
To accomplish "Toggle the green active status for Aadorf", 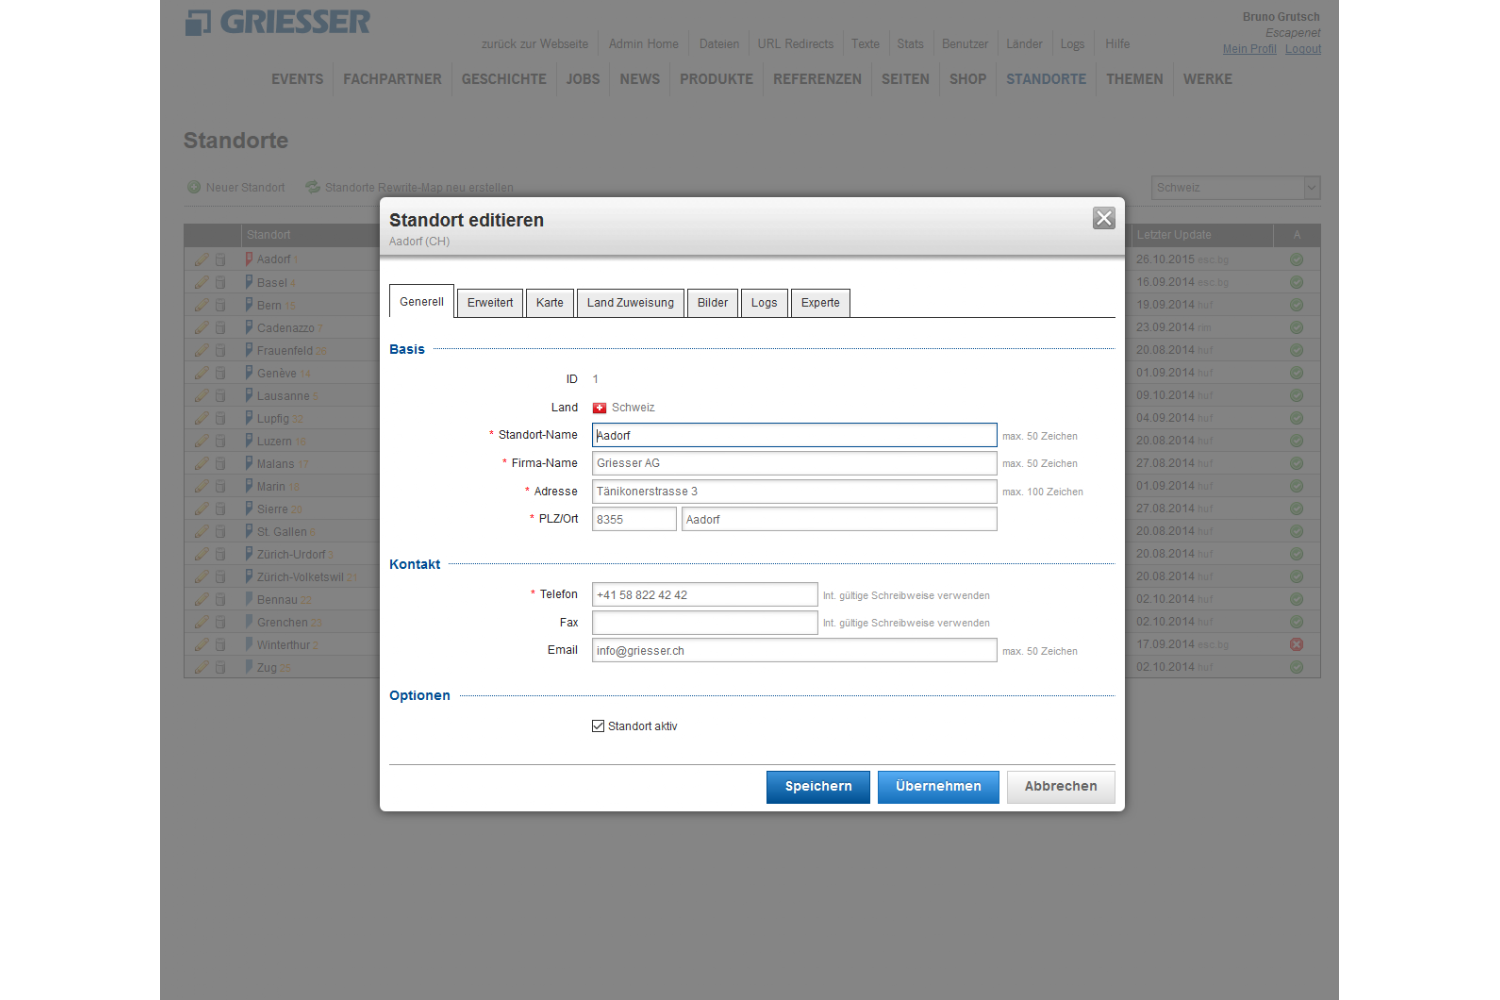I will click(1296, 260).
